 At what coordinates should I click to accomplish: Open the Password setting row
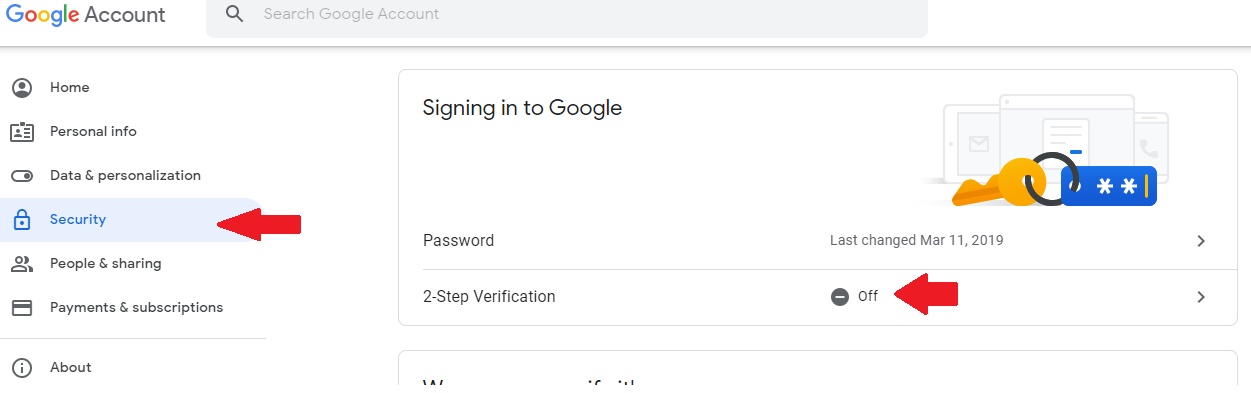coord(818,241)
